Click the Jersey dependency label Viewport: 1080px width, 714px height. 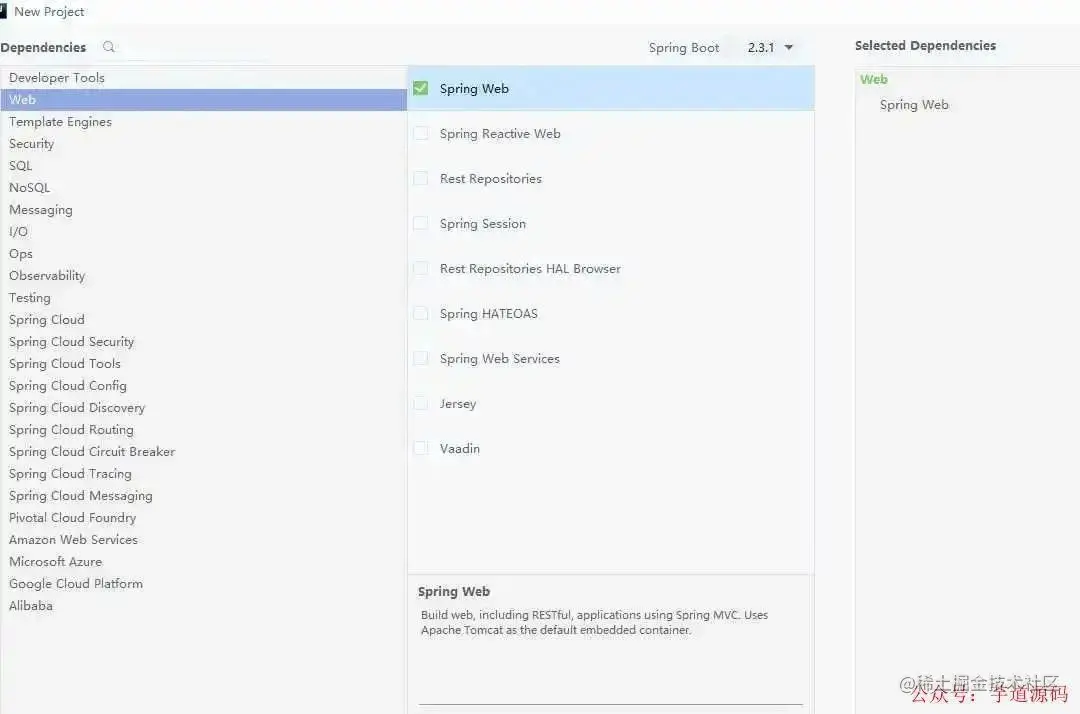click(x=458, y=403)
